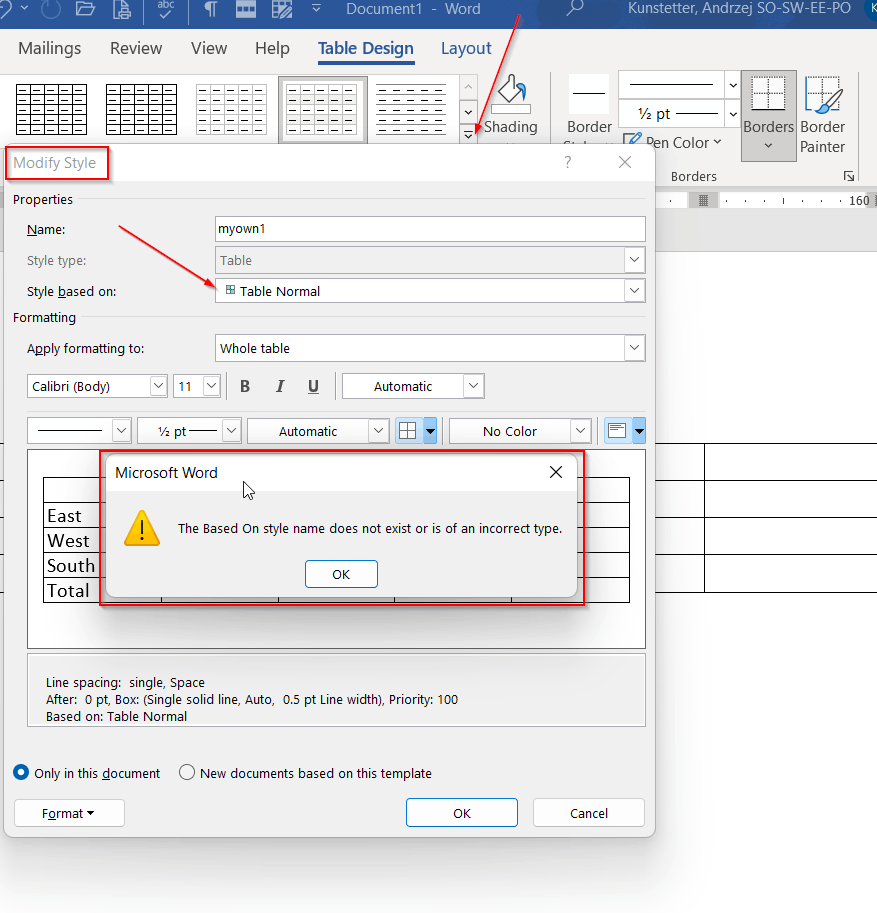Click the Shading paint bucket icon
This screenshot has height=913, width=877.
(511, 94)
